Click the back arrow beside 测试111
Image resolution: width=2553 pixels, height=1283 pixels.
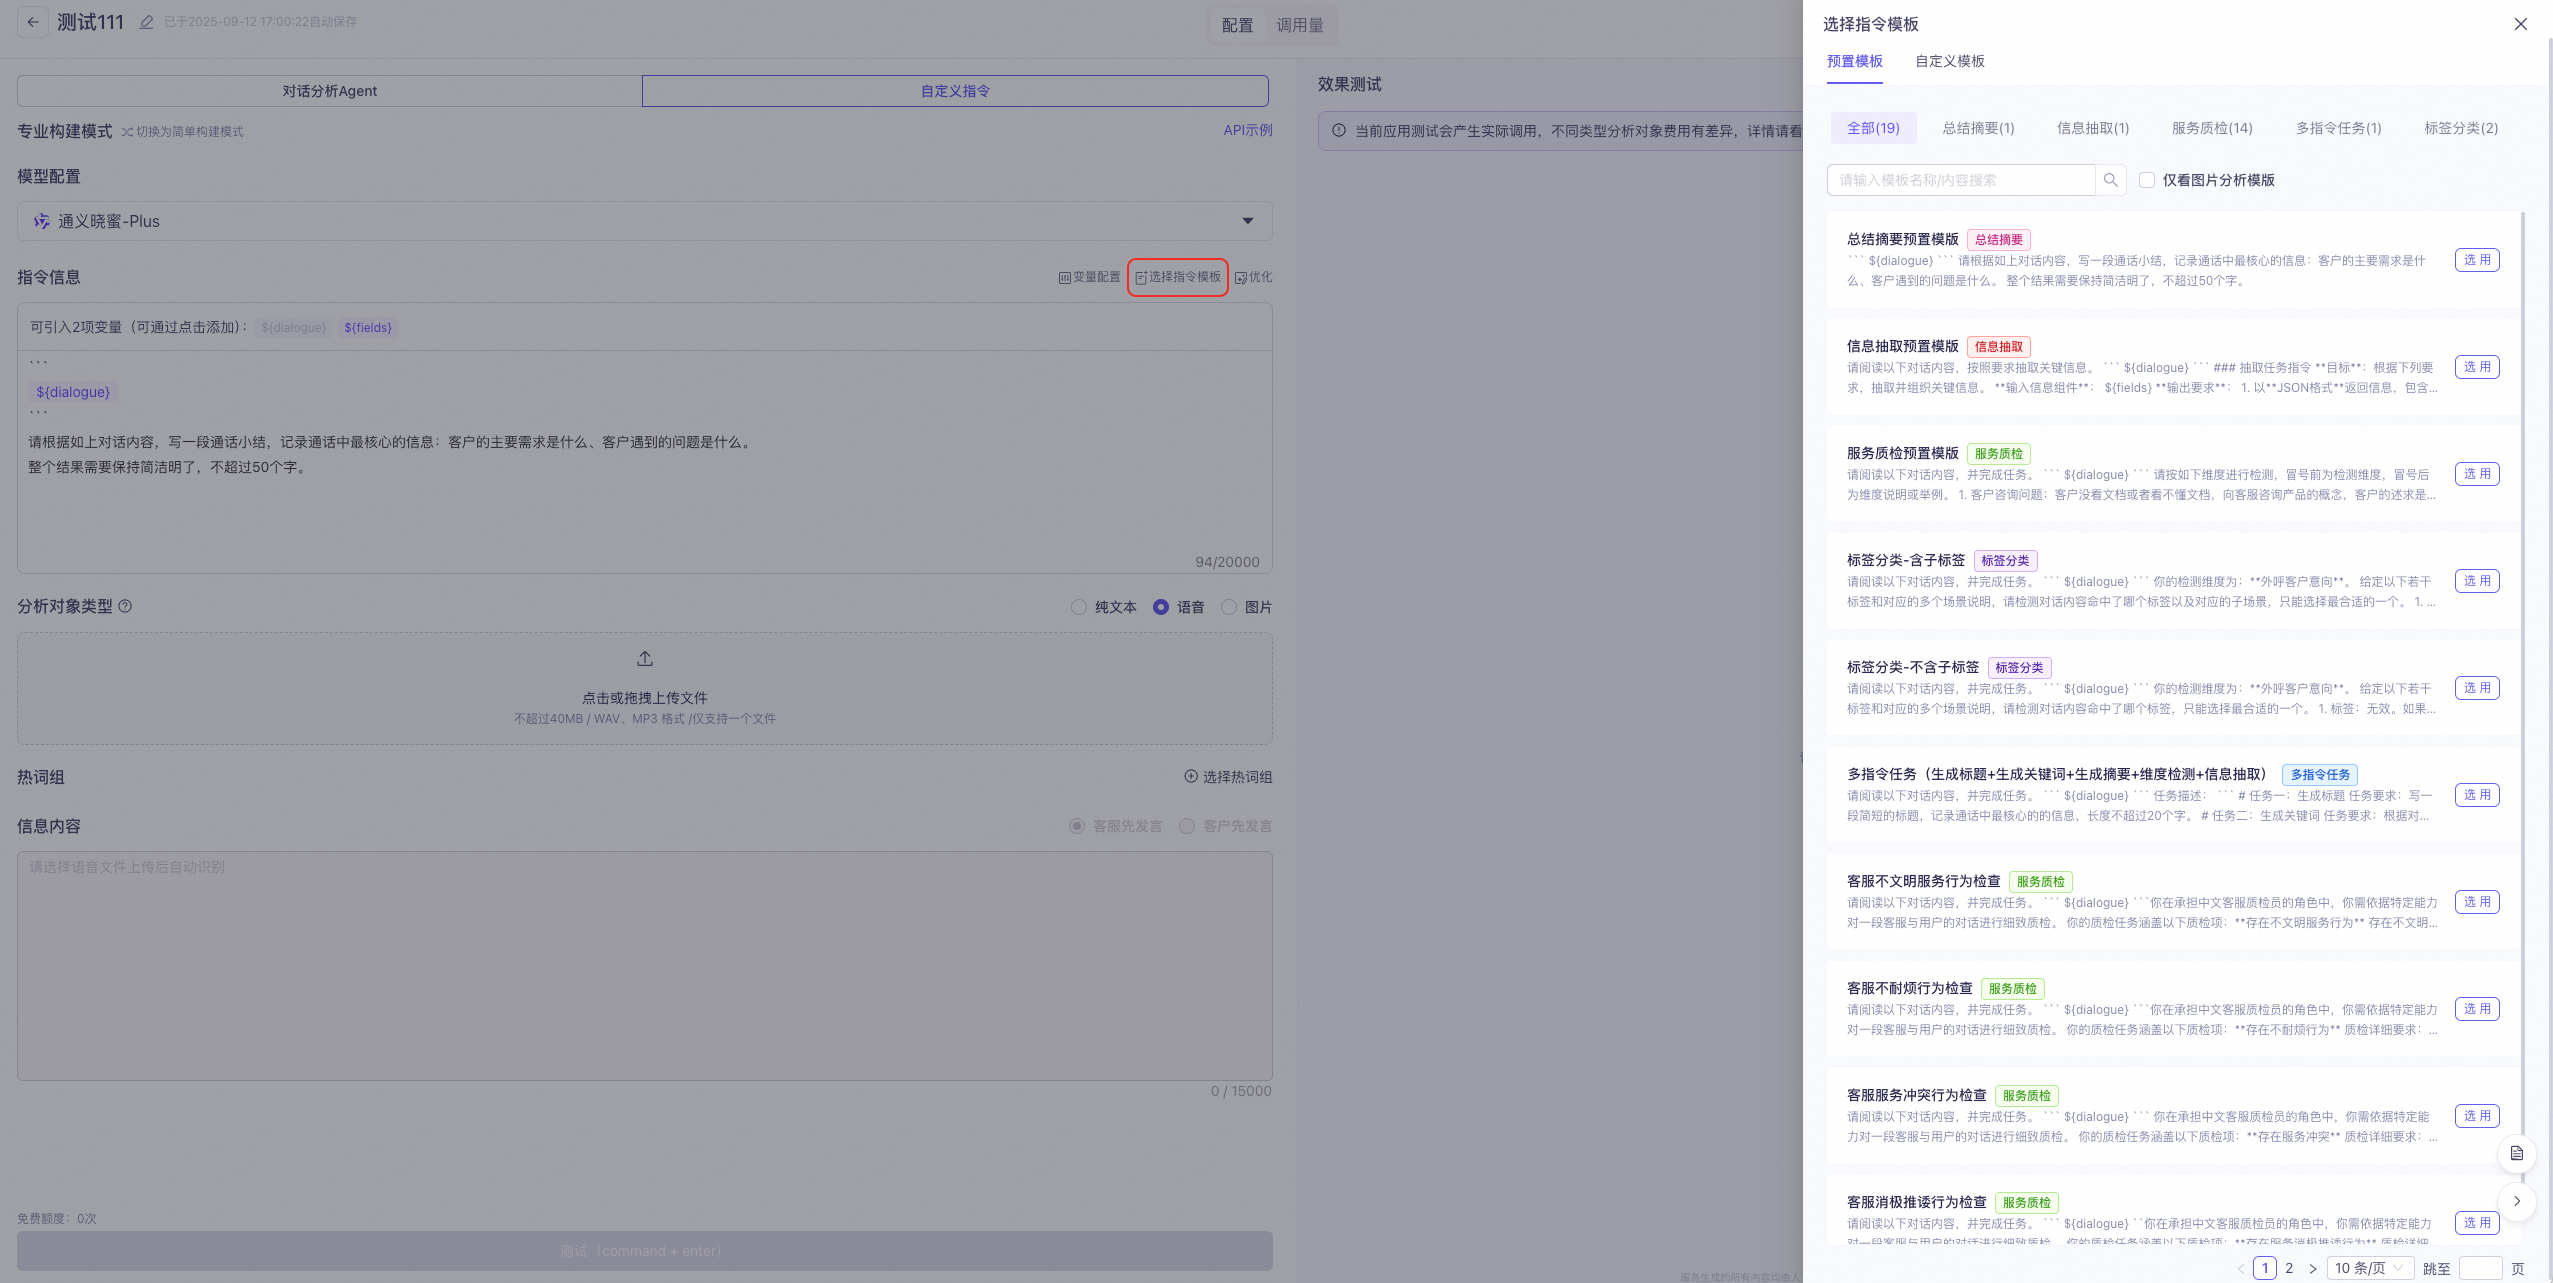[x=33, y=22]
